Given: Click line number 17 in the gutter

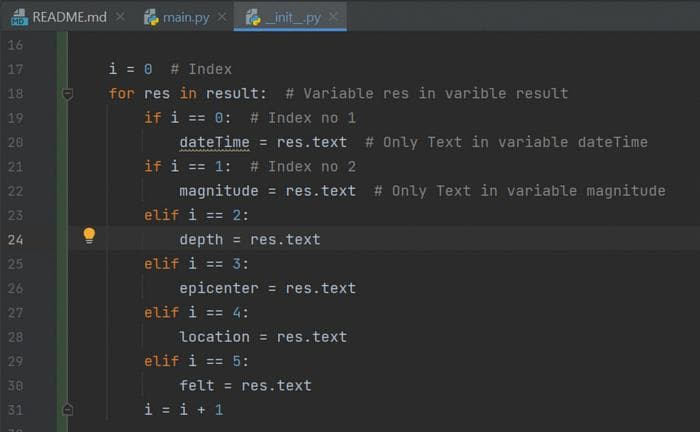Looking at the screenshot, I should click(14, 69).
